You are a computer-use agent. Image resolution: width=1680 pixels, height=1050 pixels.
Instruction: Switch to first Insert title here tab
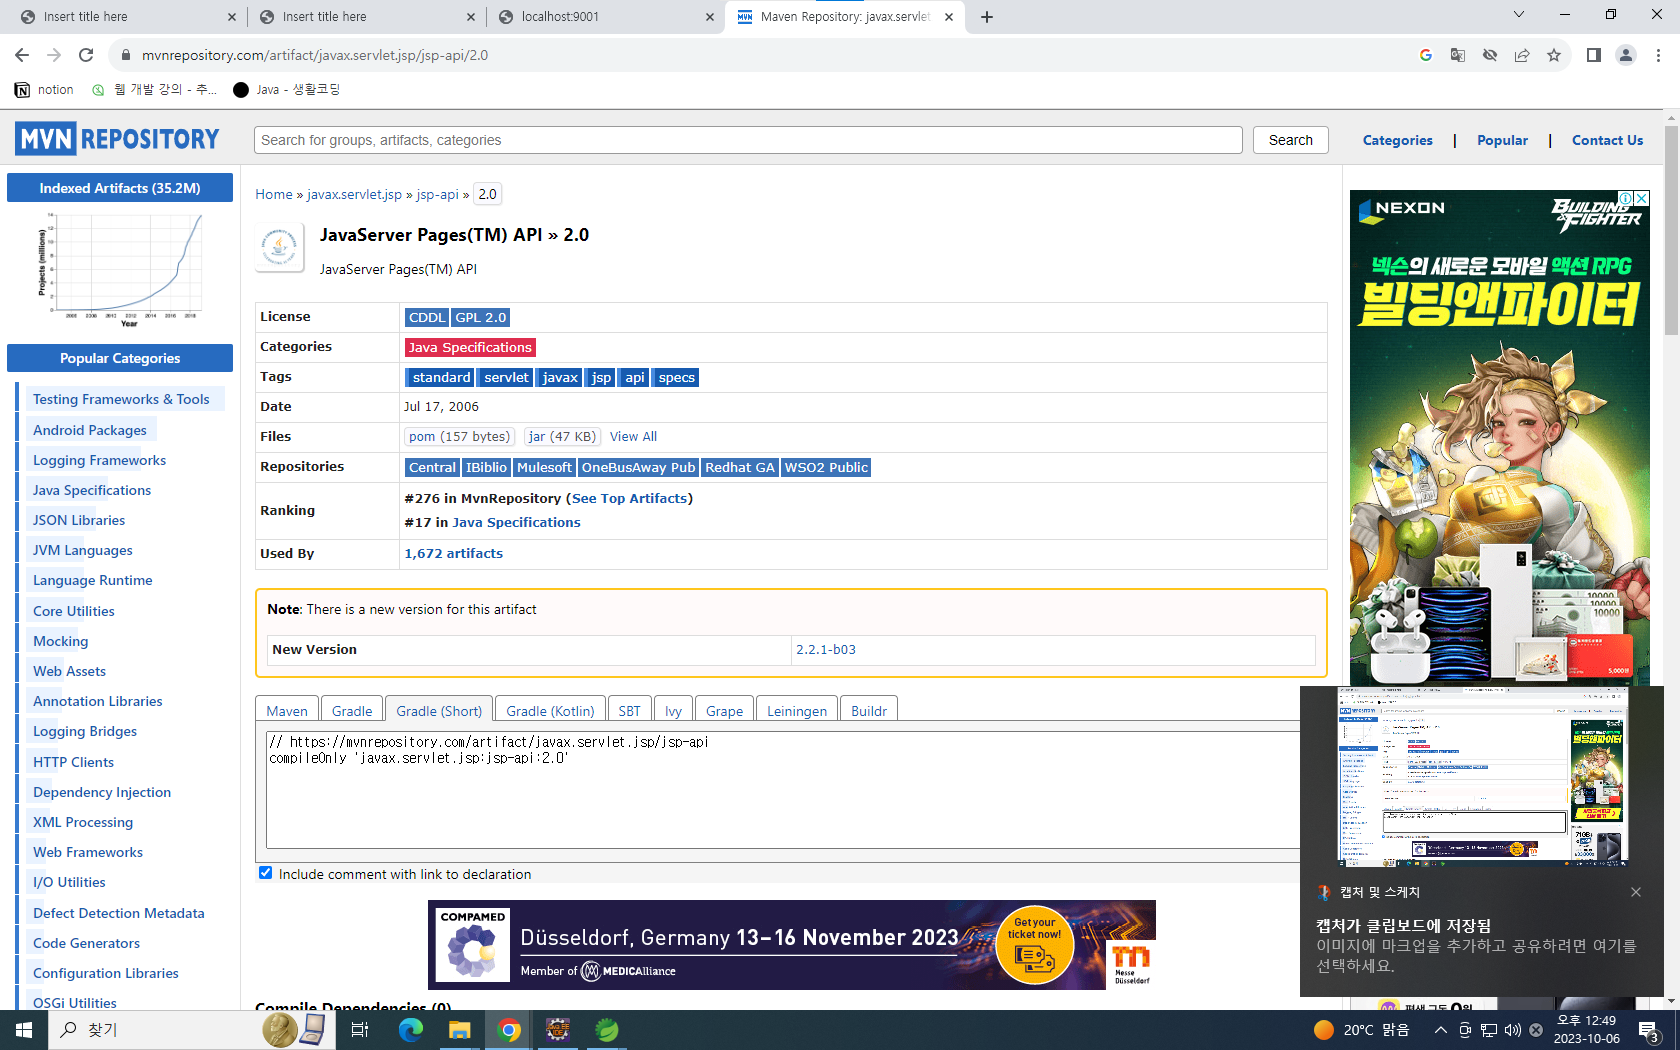point(128,17)
